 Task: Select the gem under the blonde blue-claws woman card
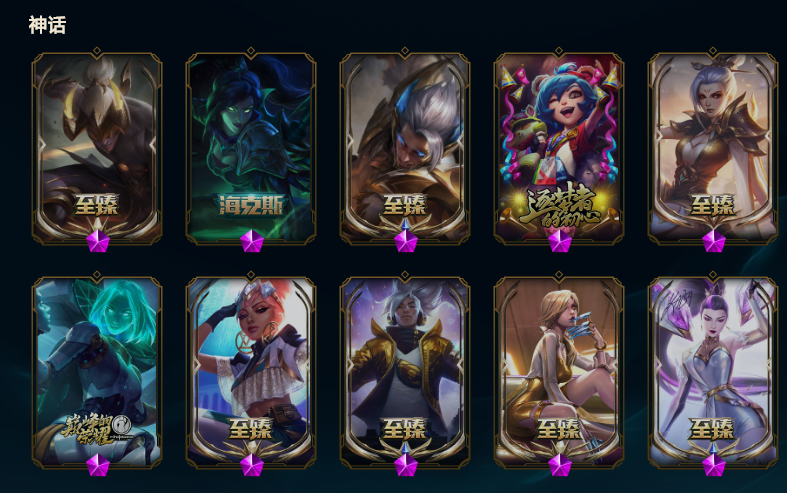click(x=560, y=465)
